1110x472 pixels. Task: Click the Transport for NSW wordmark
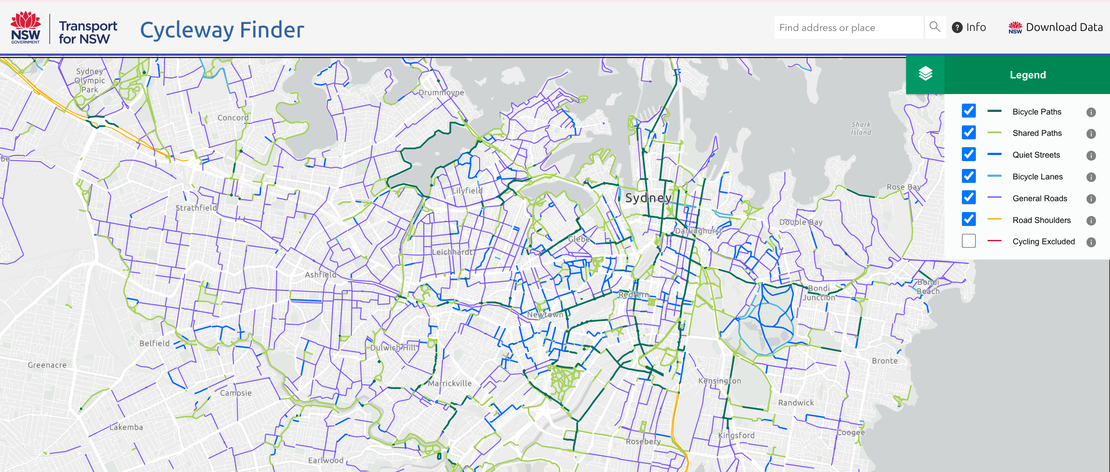coord(88,32)
